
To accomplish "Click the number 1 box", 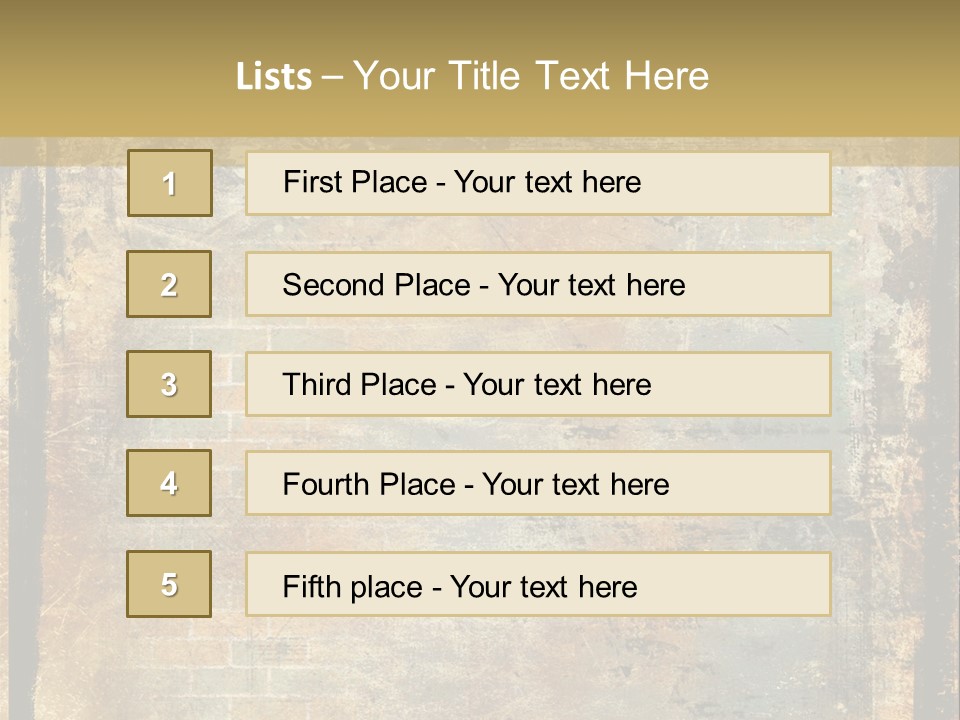I will click(169, 183).
